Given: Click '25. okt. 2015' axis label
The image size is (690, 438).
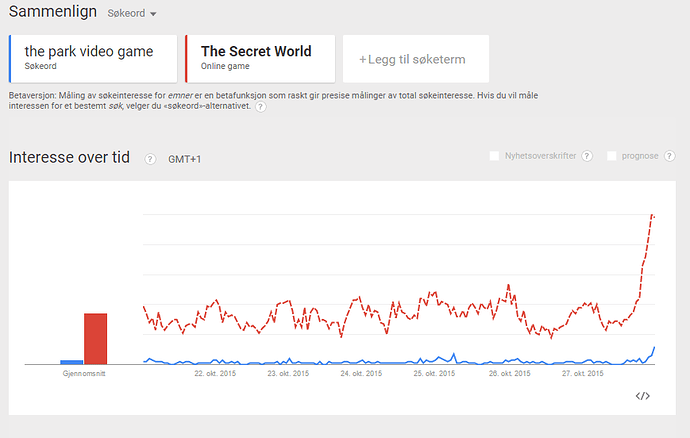Looking at the screenshot, I should click(434, 373).
